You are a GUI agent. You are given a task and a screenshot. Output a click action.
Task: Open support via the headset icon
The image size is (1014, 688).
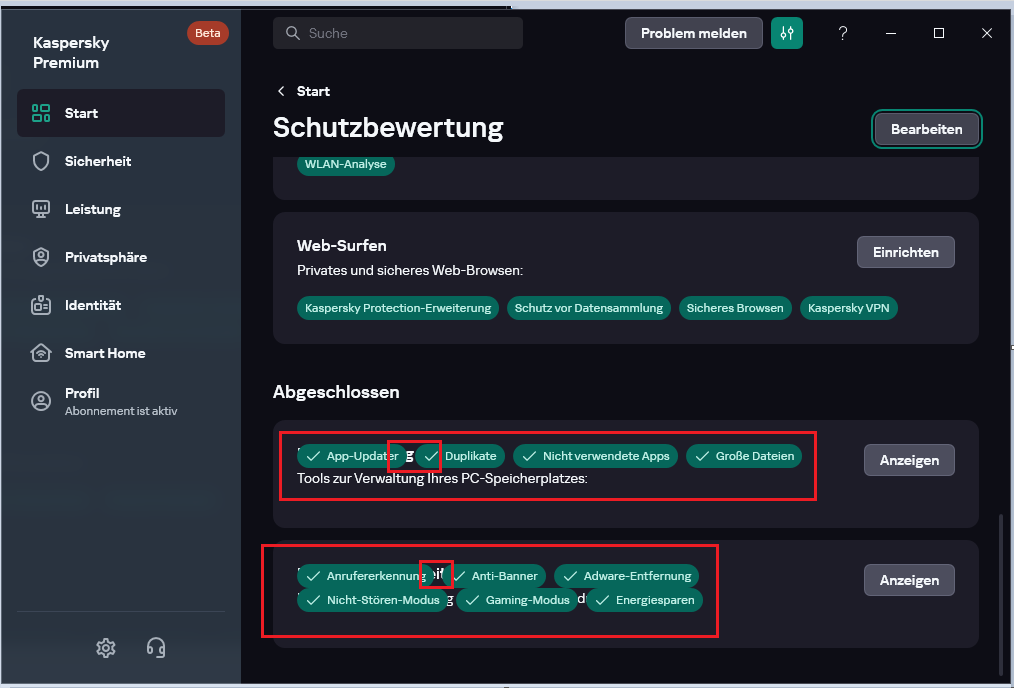pos(156,647)
